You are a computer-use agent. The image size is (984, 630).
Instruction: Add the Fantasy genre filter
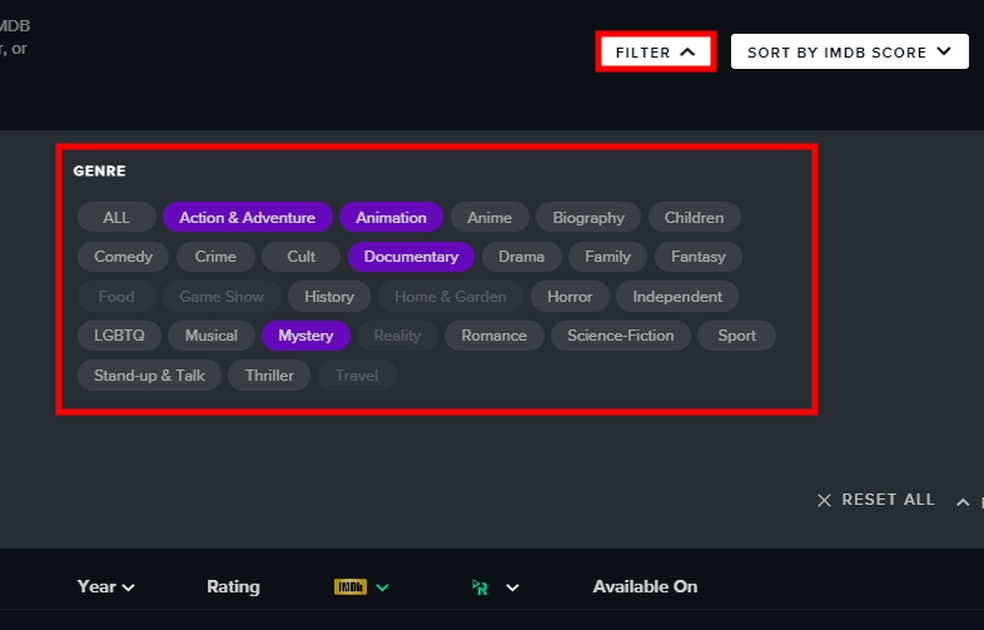(698, 257)
